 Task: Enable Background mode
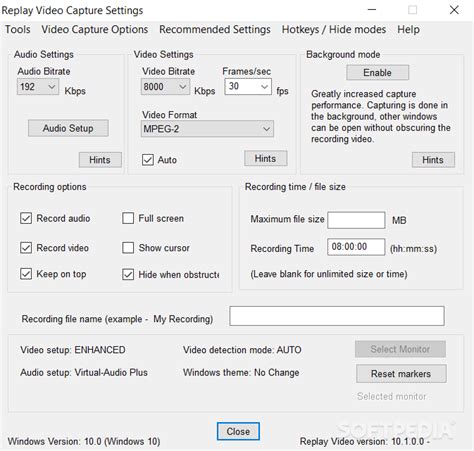click(377, 72)
